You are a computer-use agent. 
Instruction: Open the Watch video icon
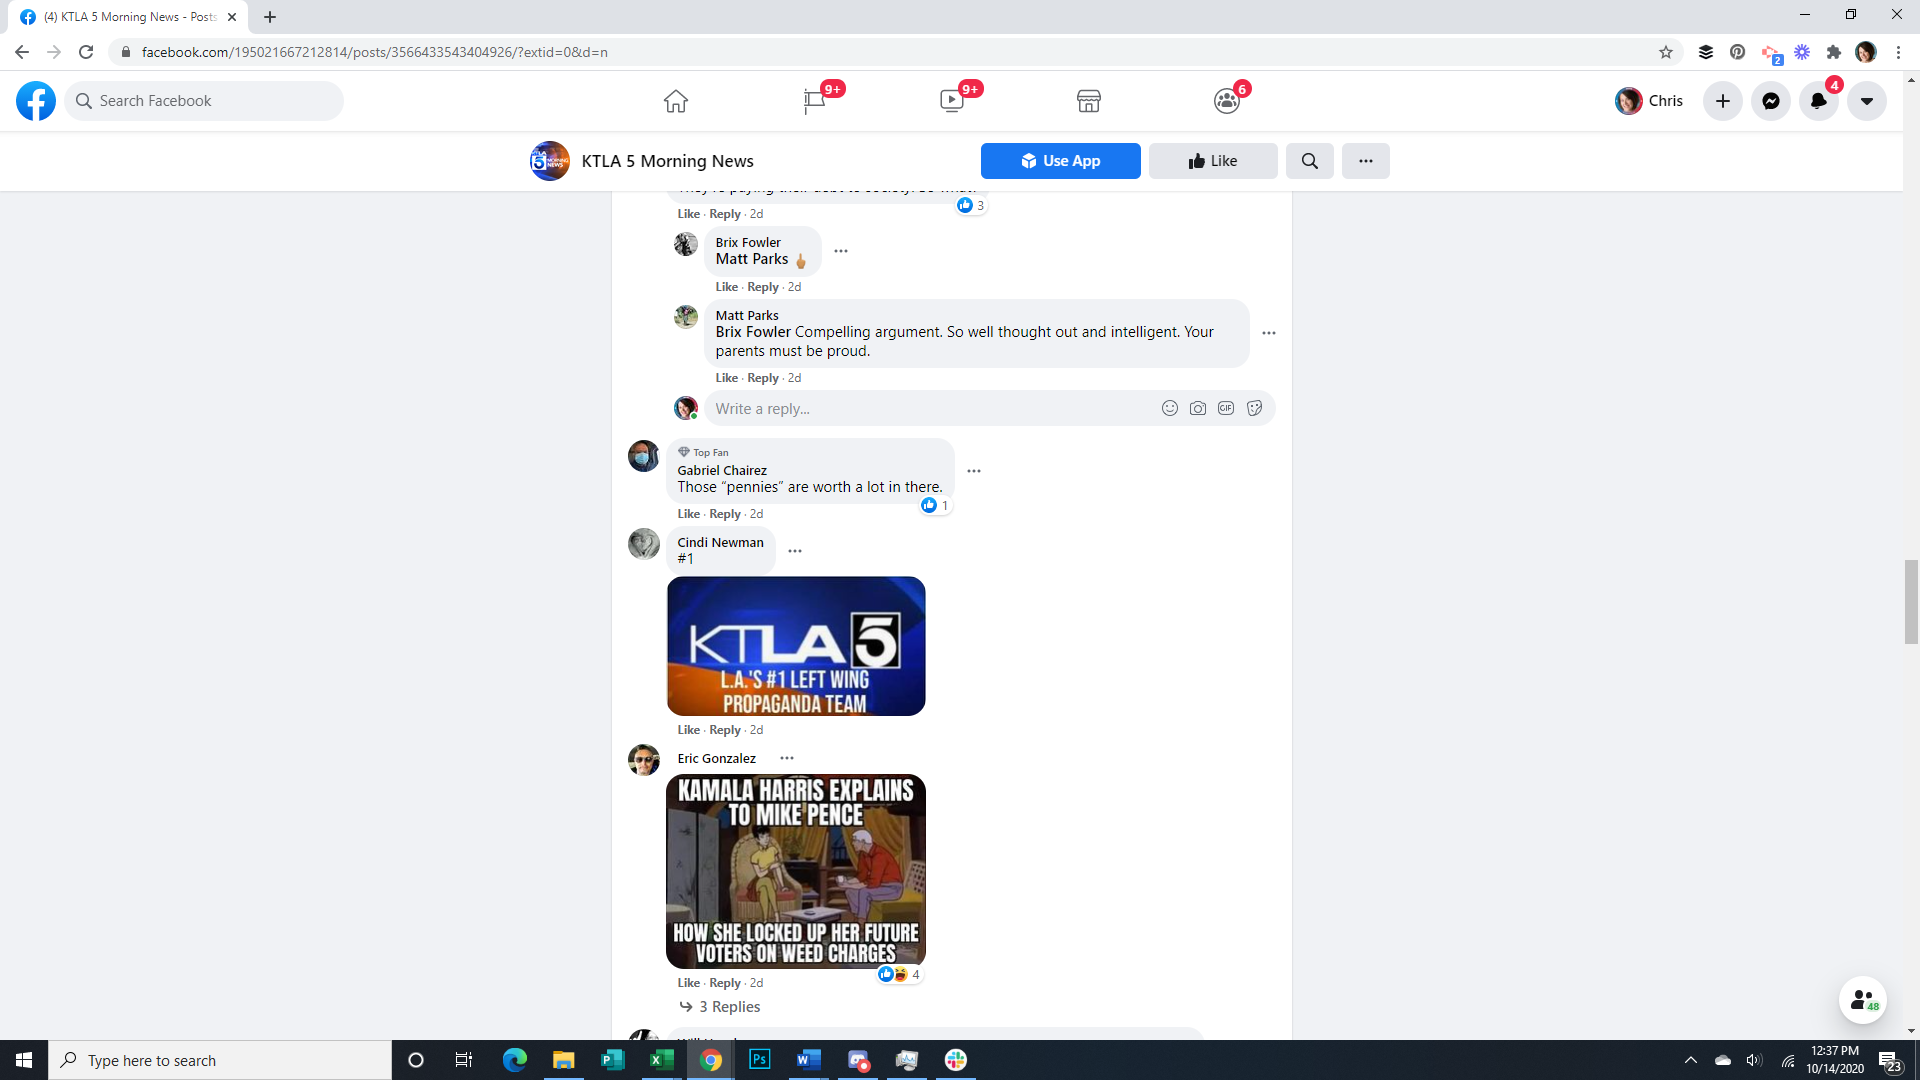pyautogui.click(x=951, y=101)
